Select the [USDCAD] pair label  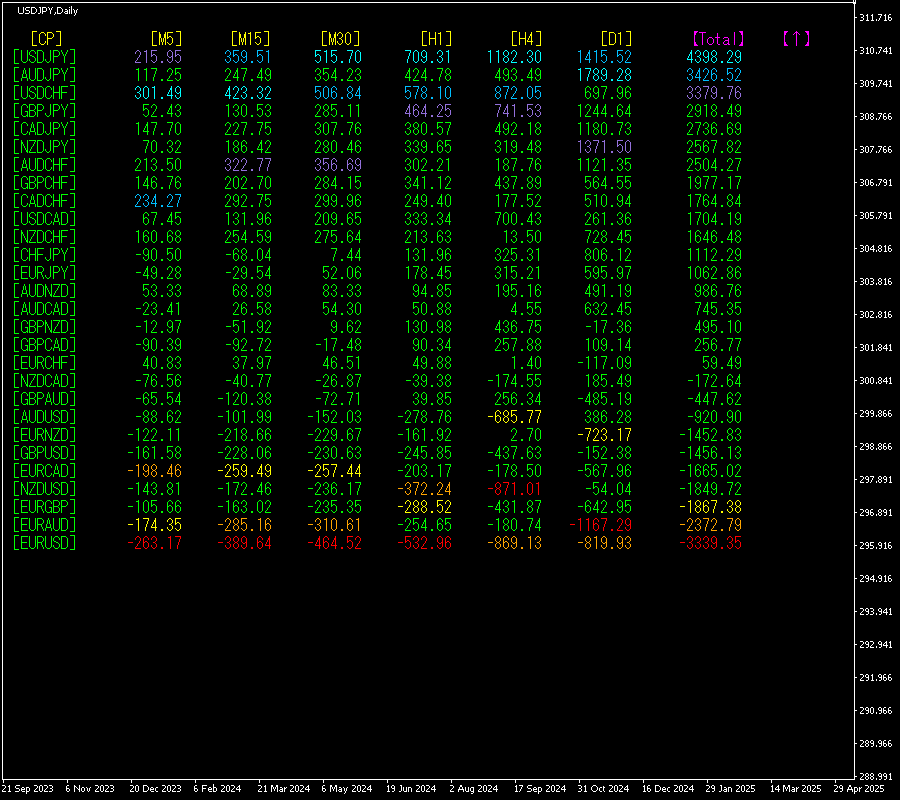tap(44, 219)
